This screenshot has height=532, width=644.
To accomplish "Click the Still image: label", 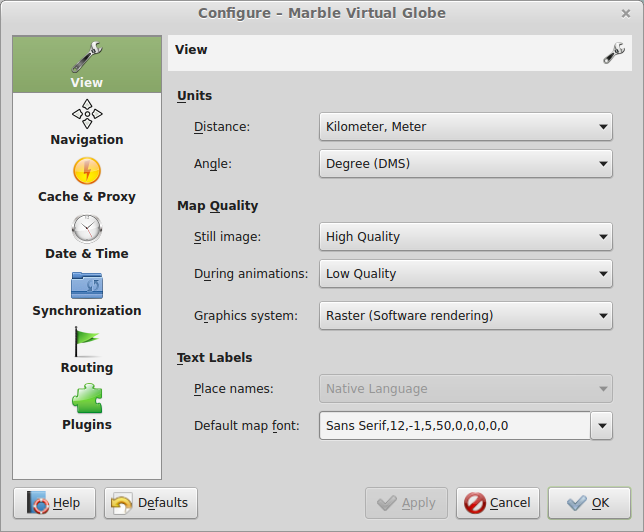I will click(228, 237).
